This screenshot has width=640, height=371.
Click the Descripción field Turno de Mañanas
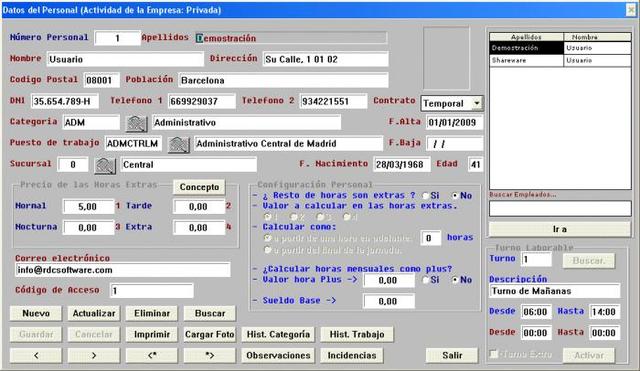pos(555,291)
